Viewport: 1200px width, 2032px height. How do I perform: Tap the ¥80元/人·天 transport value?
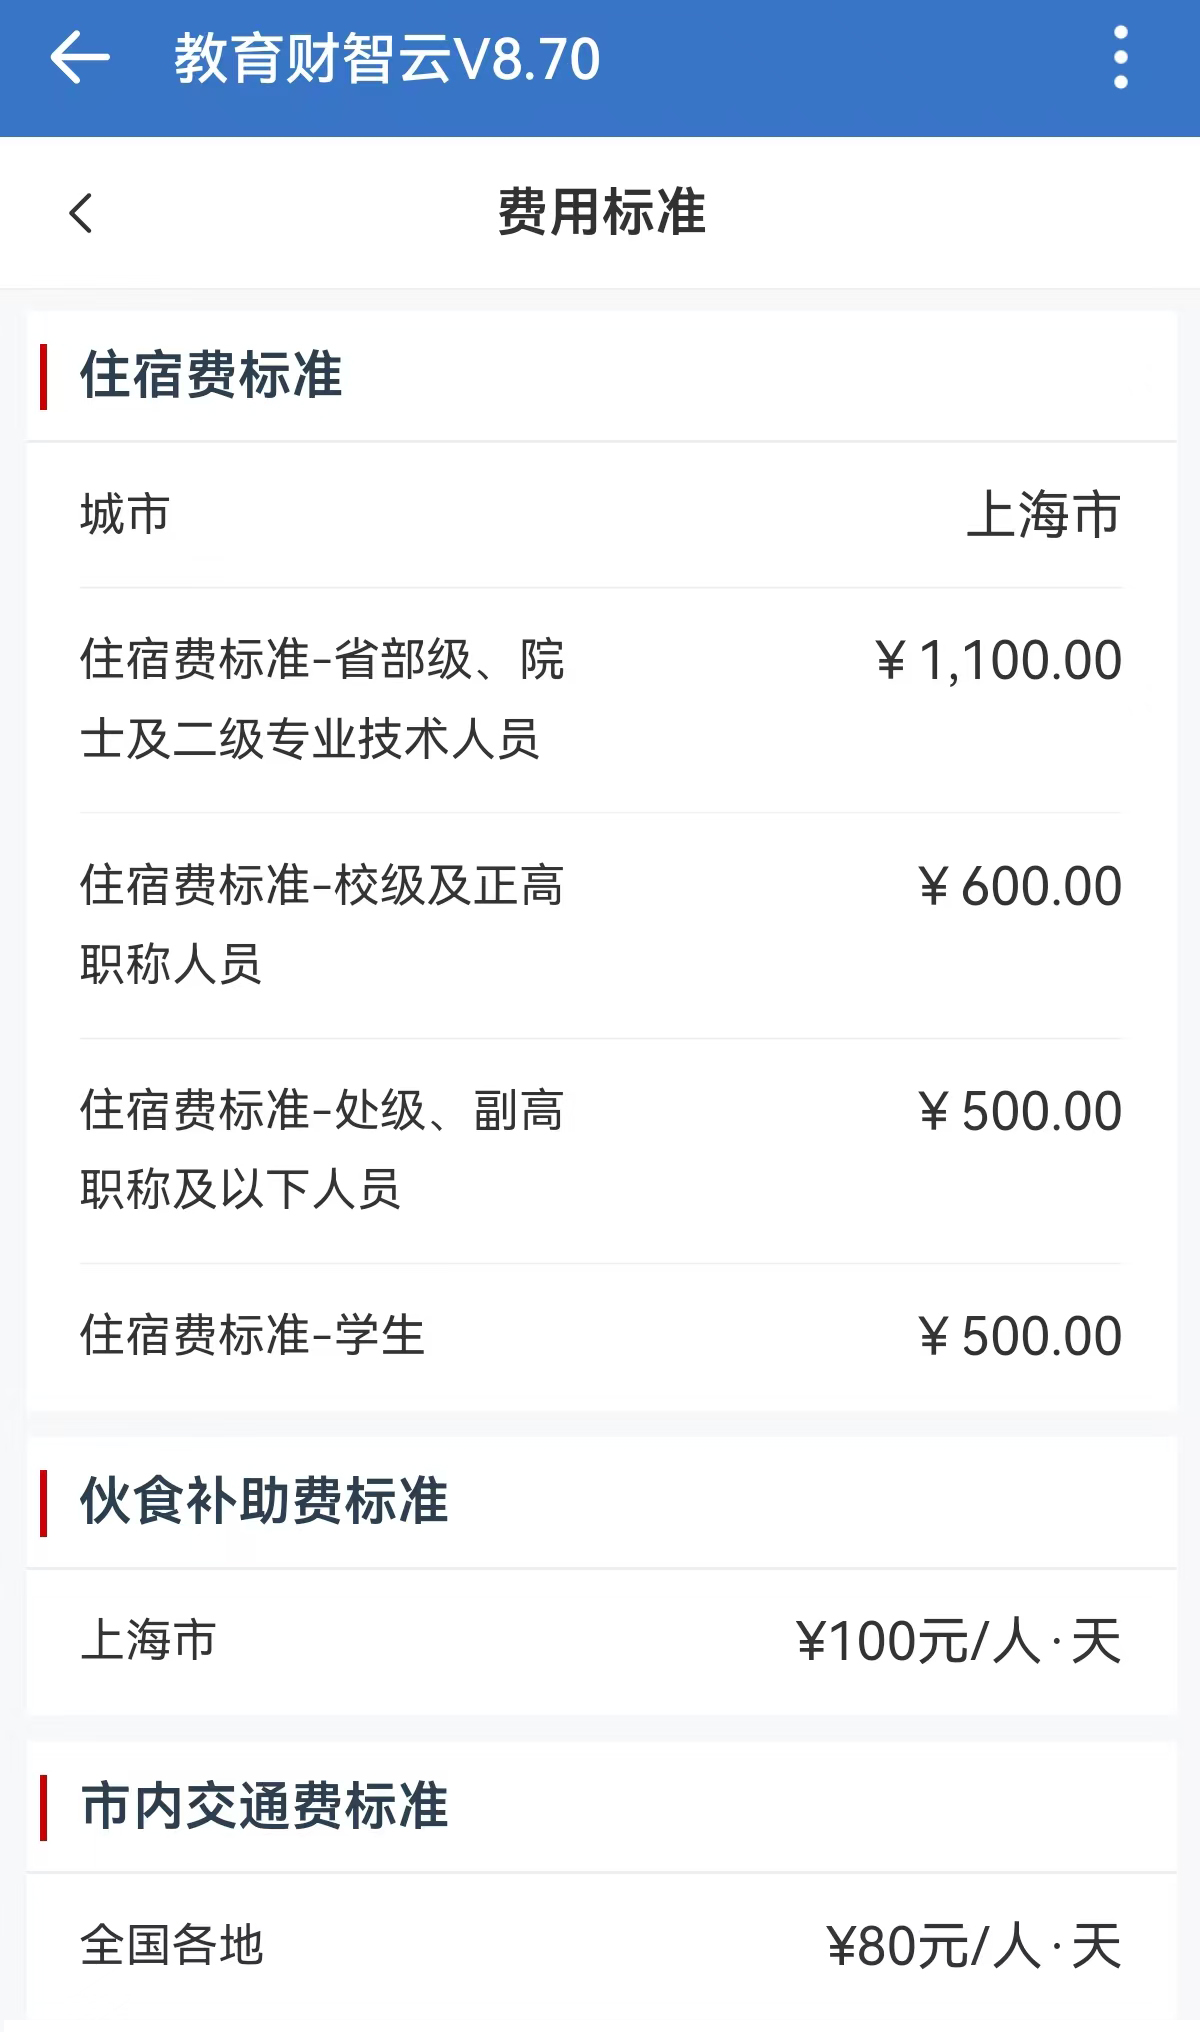tap(973, 1947)
